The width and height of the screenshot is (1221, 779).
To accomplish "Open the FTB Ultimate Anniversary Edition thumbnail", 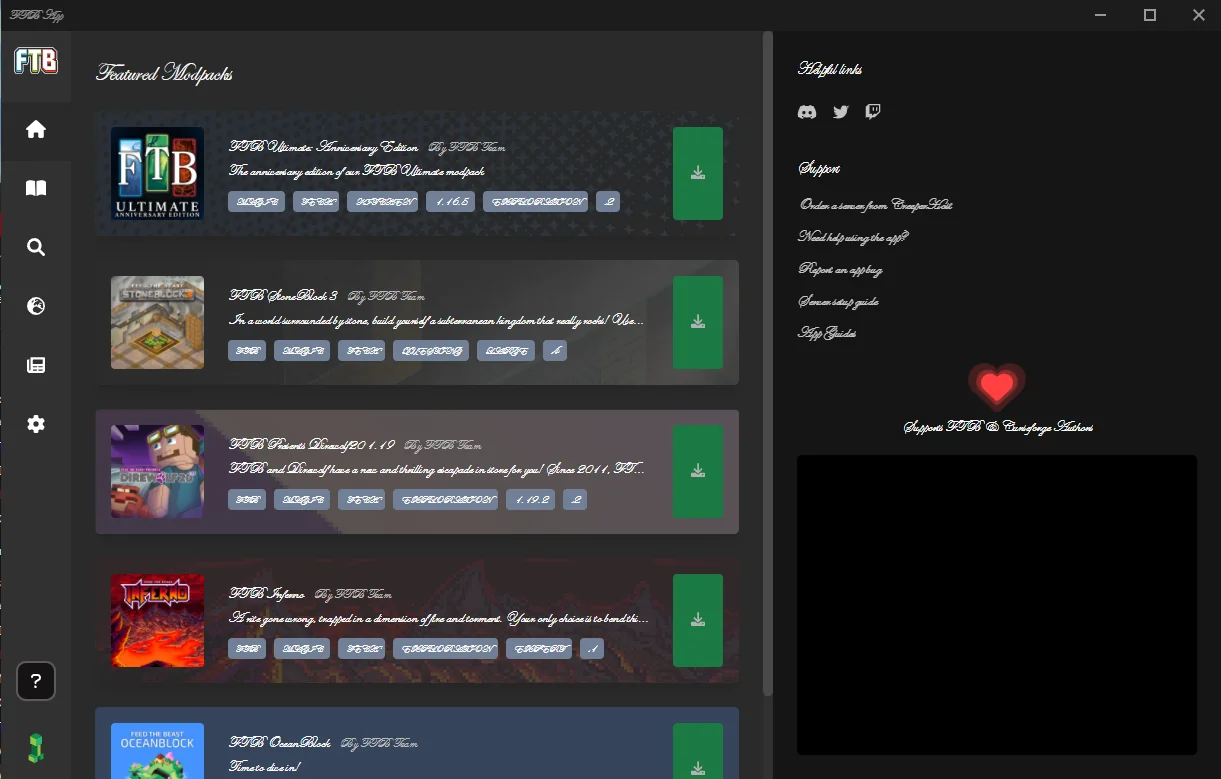I will (x=157, y=173).
